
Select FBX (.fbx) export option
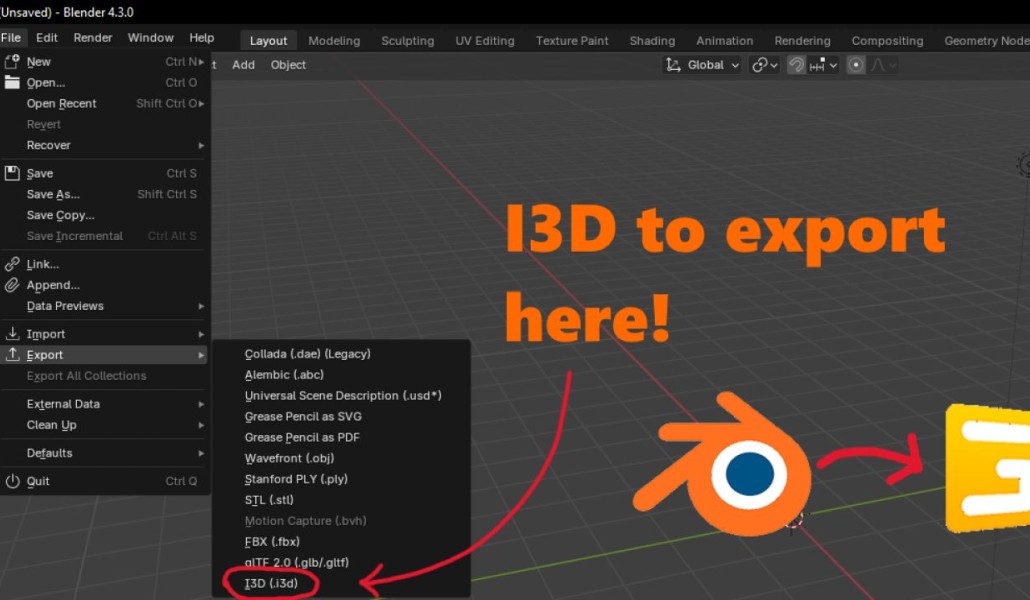tap(272, 542)
